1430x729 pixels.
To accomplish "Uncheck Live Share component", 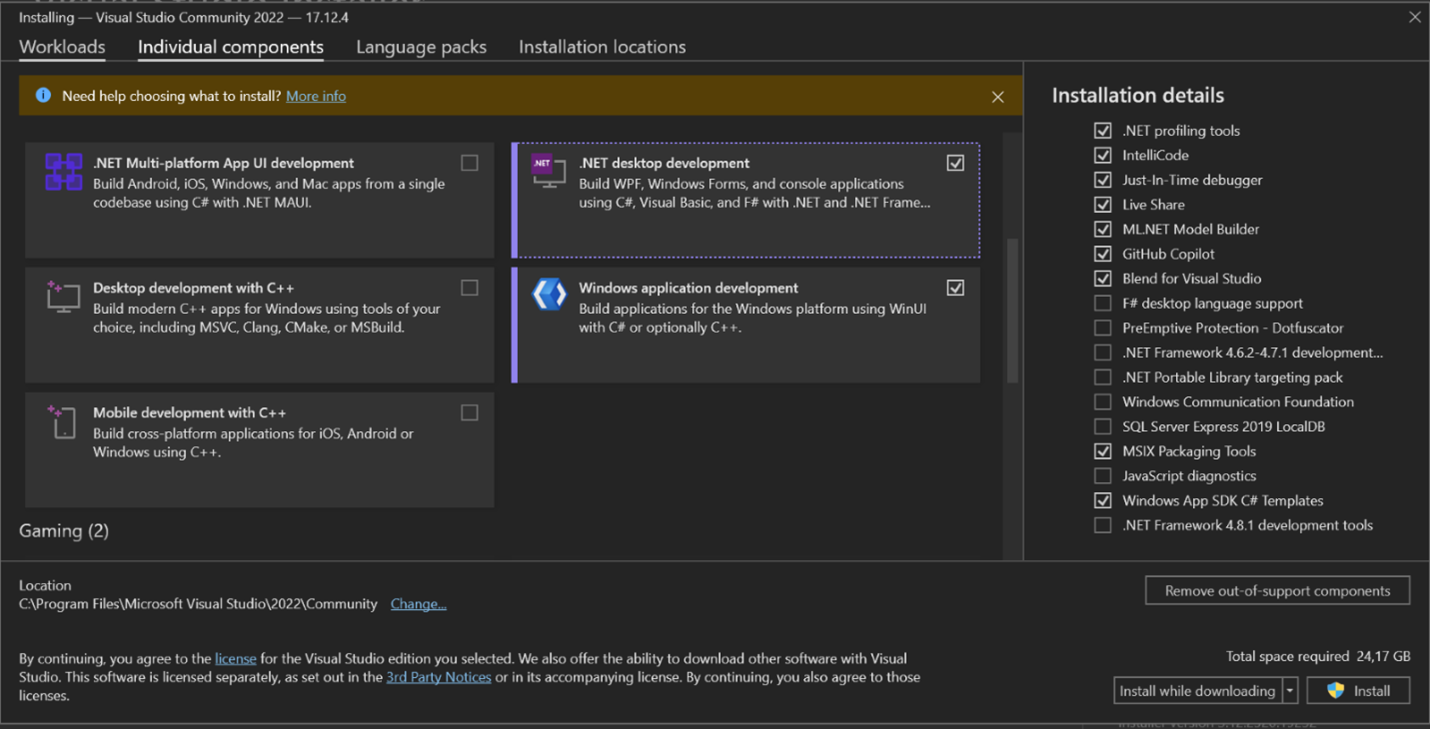I will tap(1102, 204).
